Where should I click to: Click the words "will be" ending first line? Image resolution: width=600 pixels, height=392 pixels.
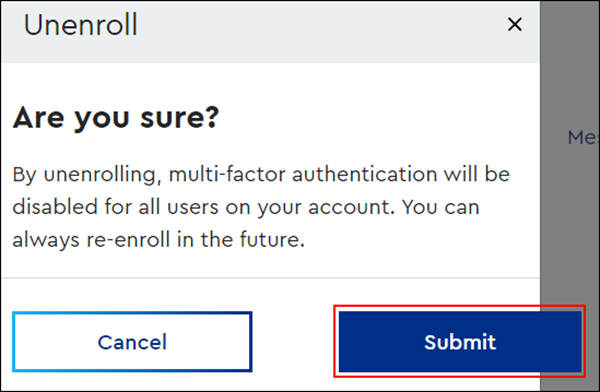477,174
